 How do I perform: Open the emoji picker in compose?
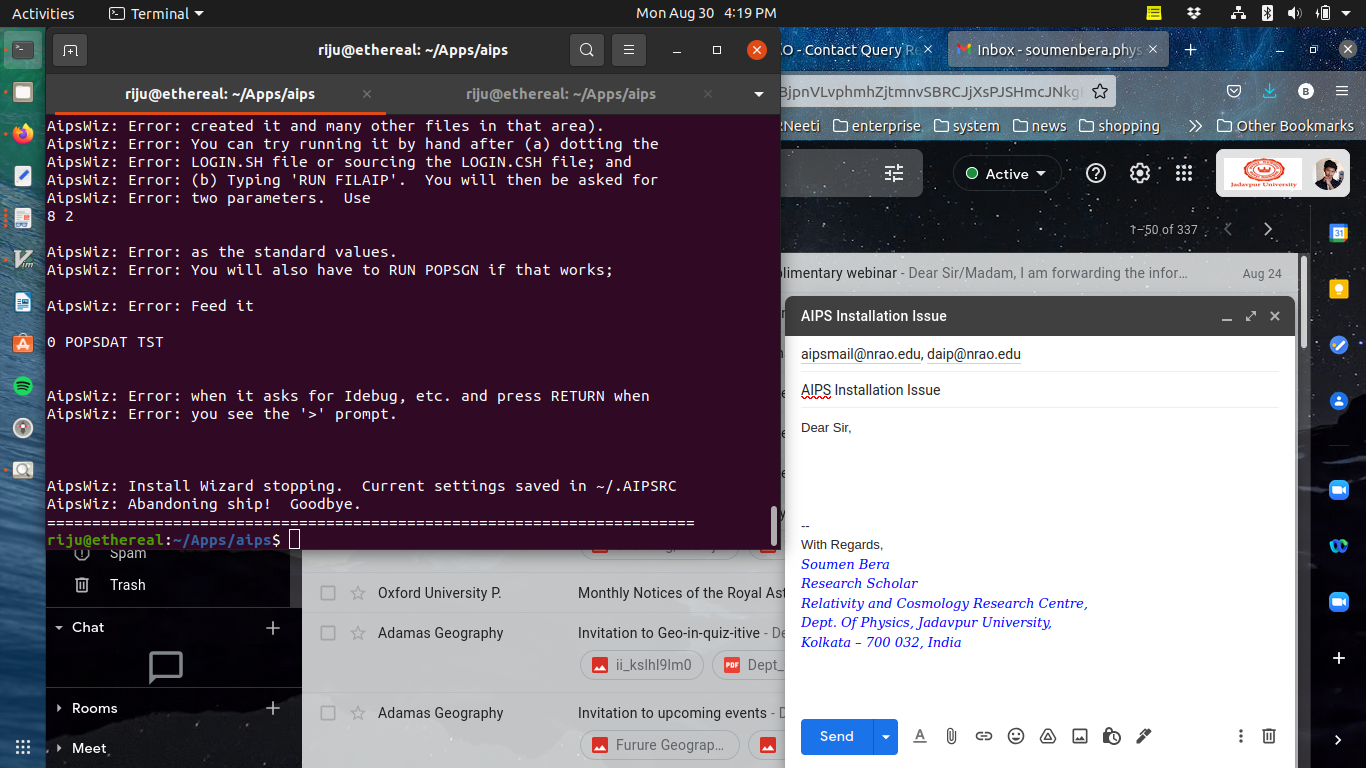pyautogui.click(x=1016, y=736)
